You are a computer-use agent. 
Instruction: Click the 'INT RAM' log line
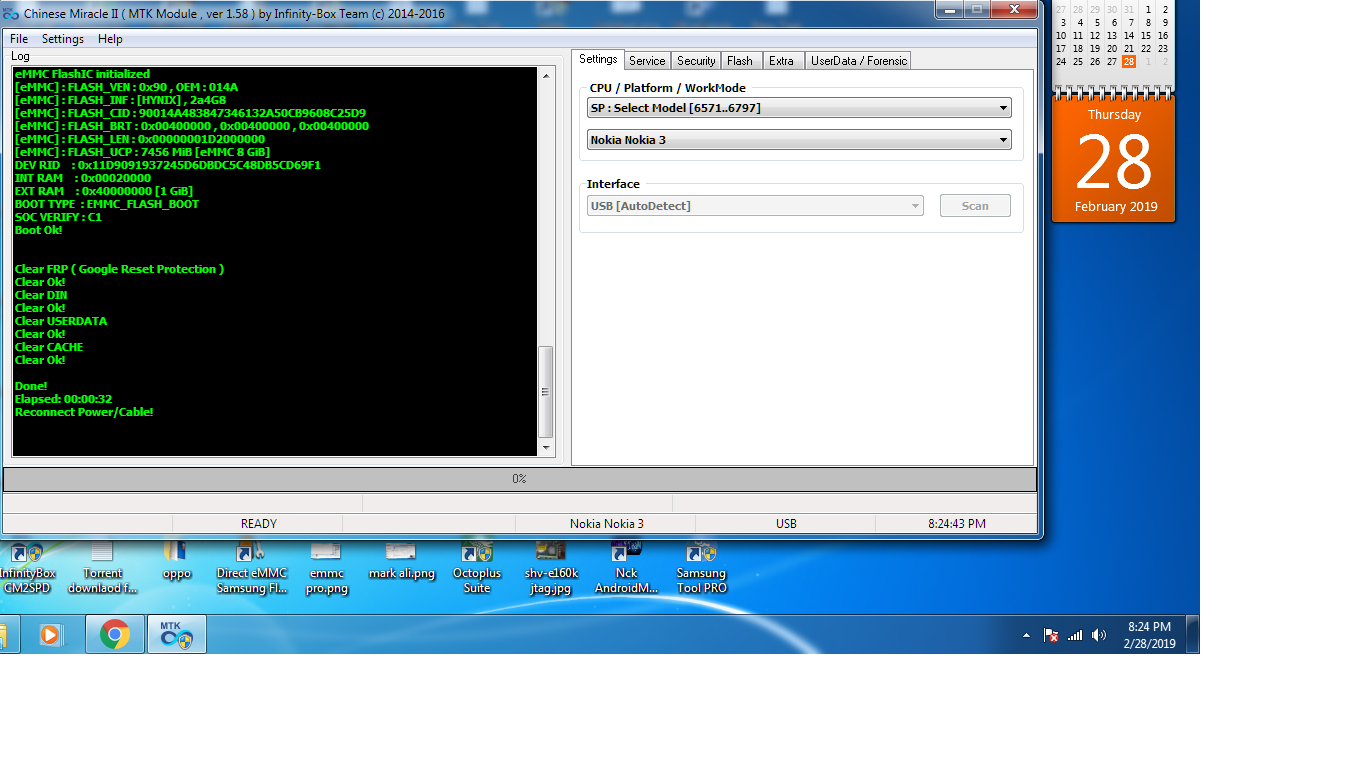pyautogui.click(x=83, y=178)
